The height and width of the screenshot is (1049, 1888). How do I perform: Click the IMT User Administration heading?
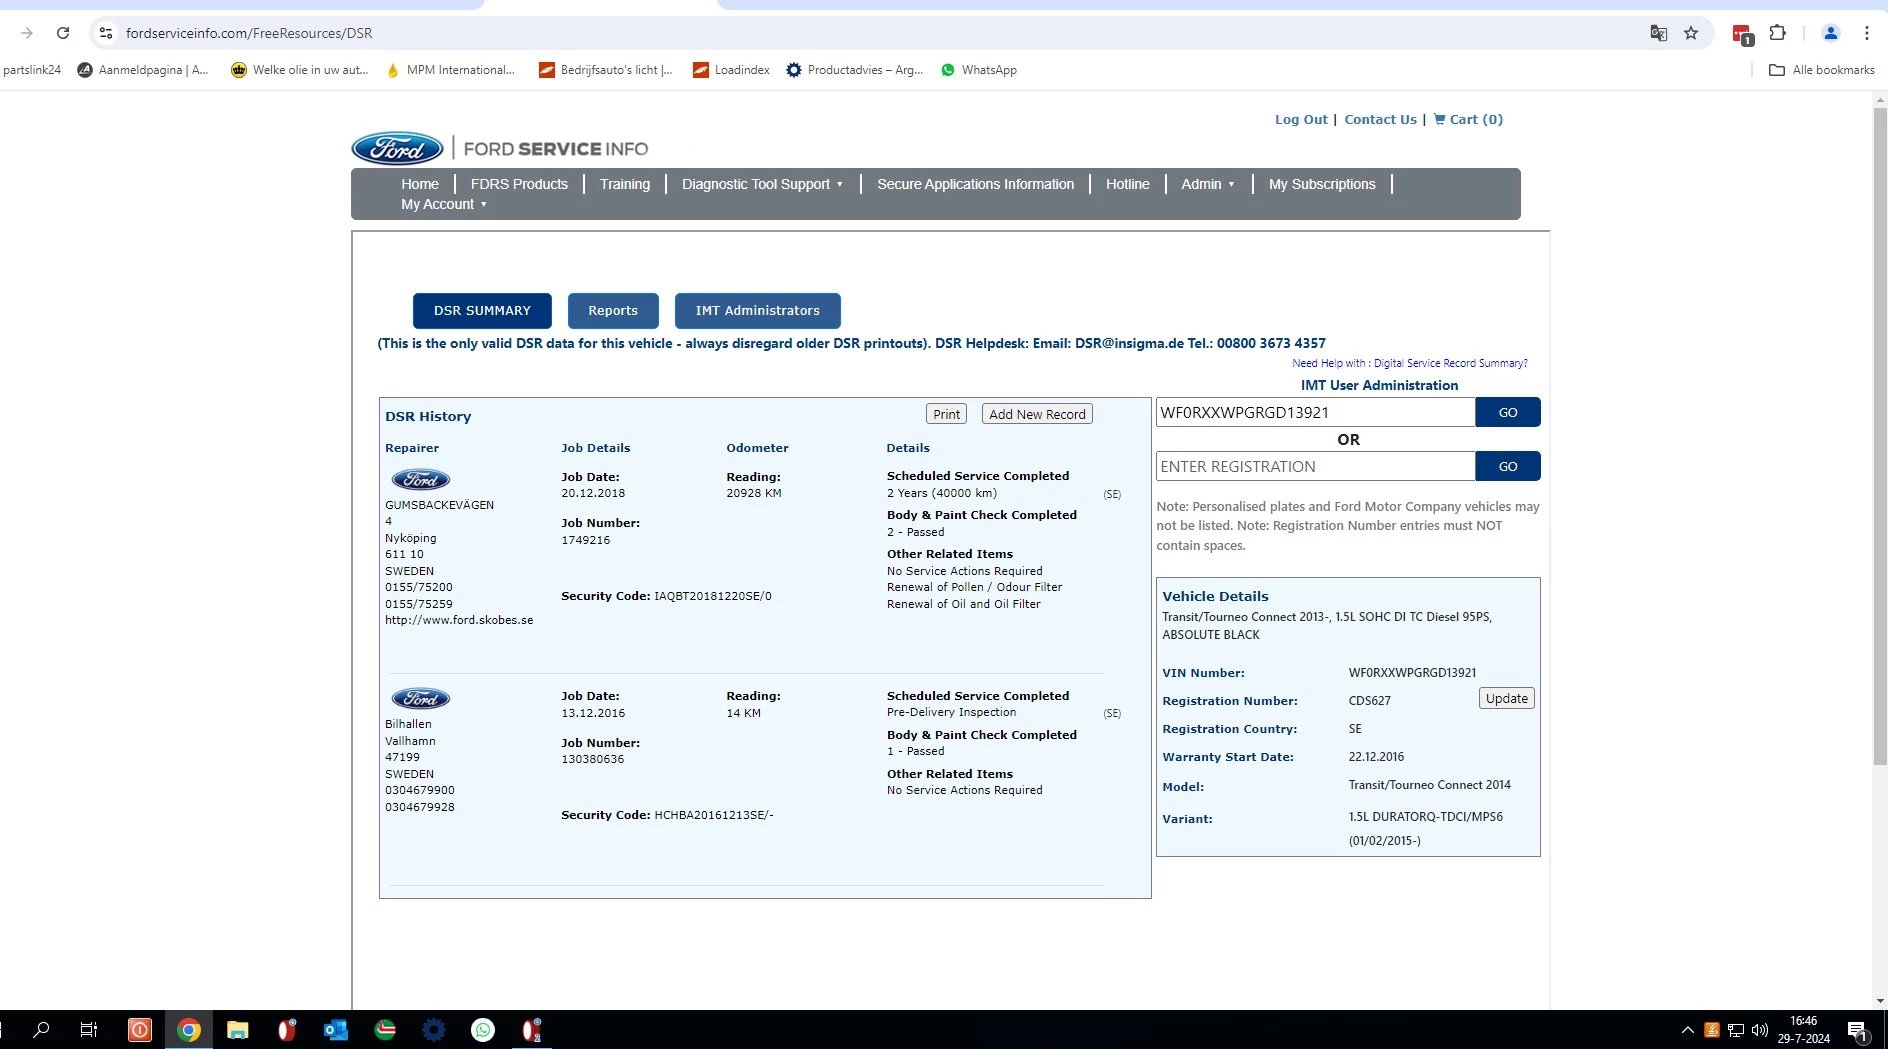[x=1379, y=385]
